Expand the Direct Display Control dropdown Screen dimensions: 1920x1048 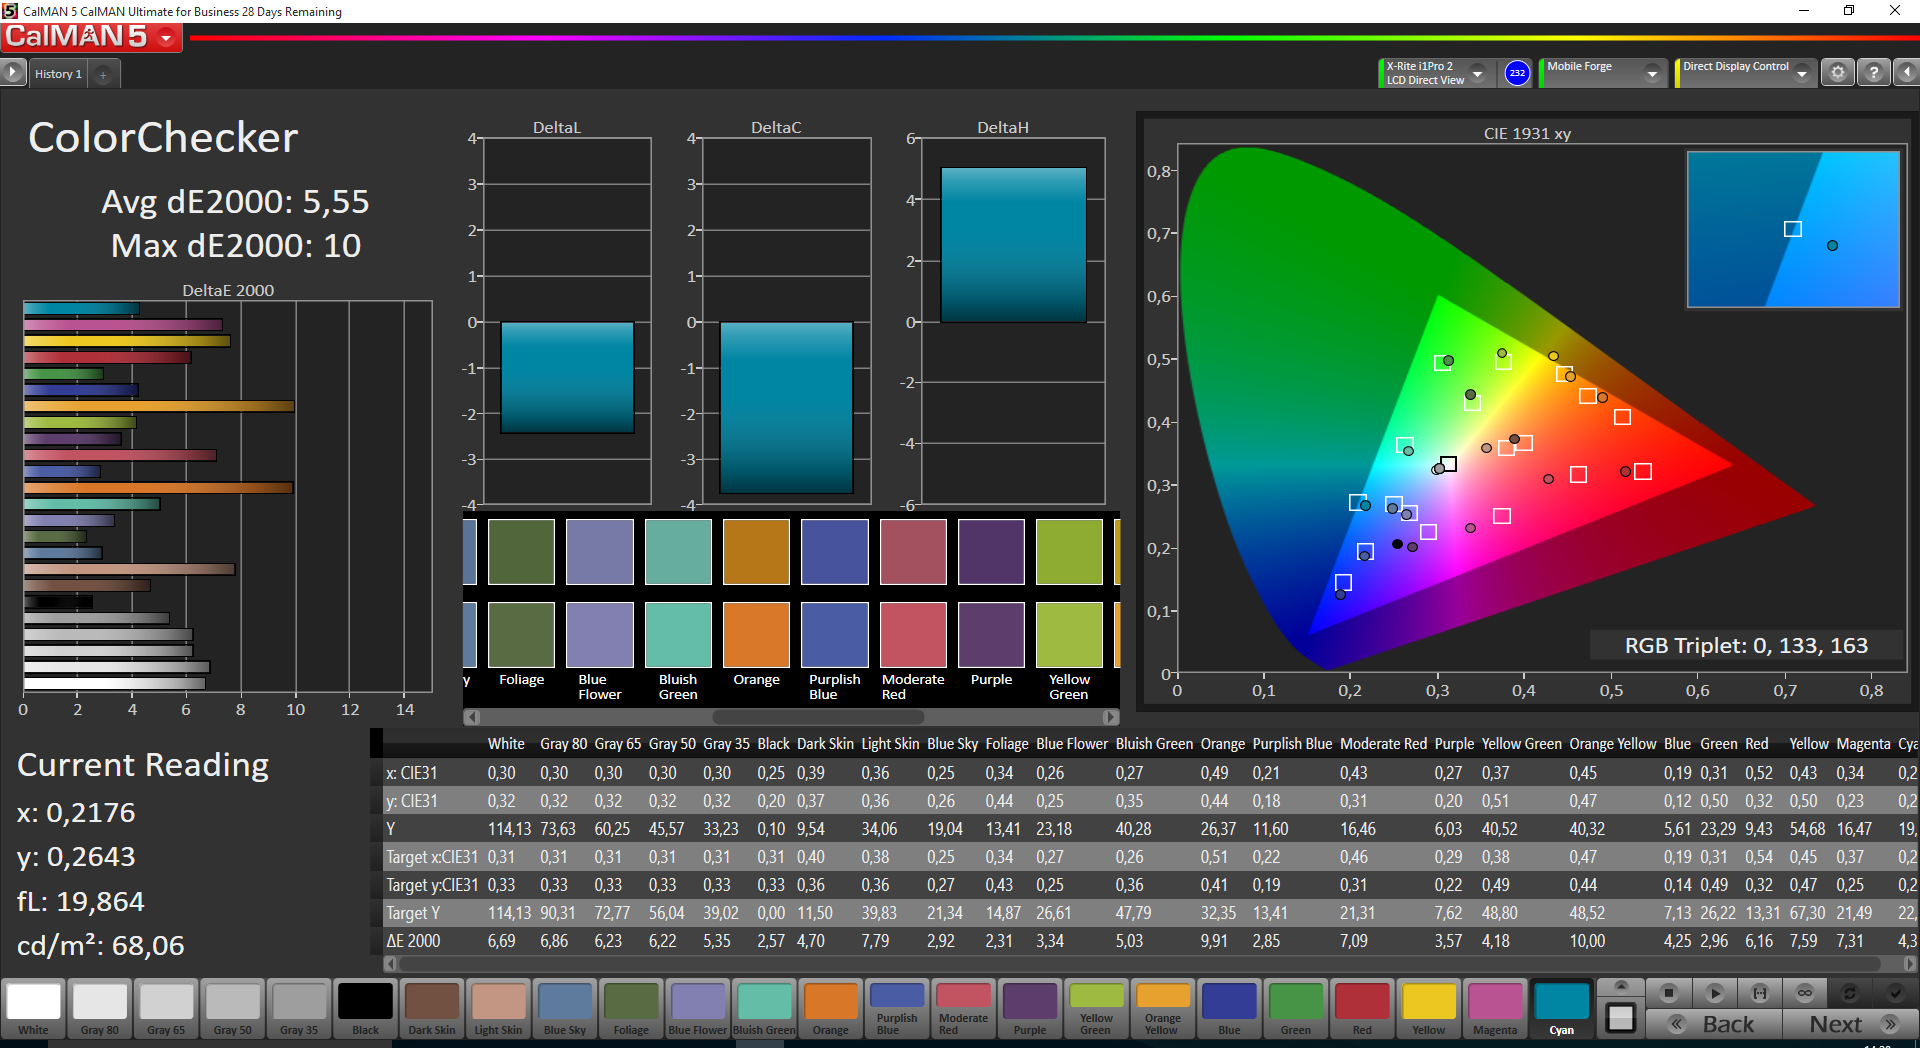pos(1801,73)
